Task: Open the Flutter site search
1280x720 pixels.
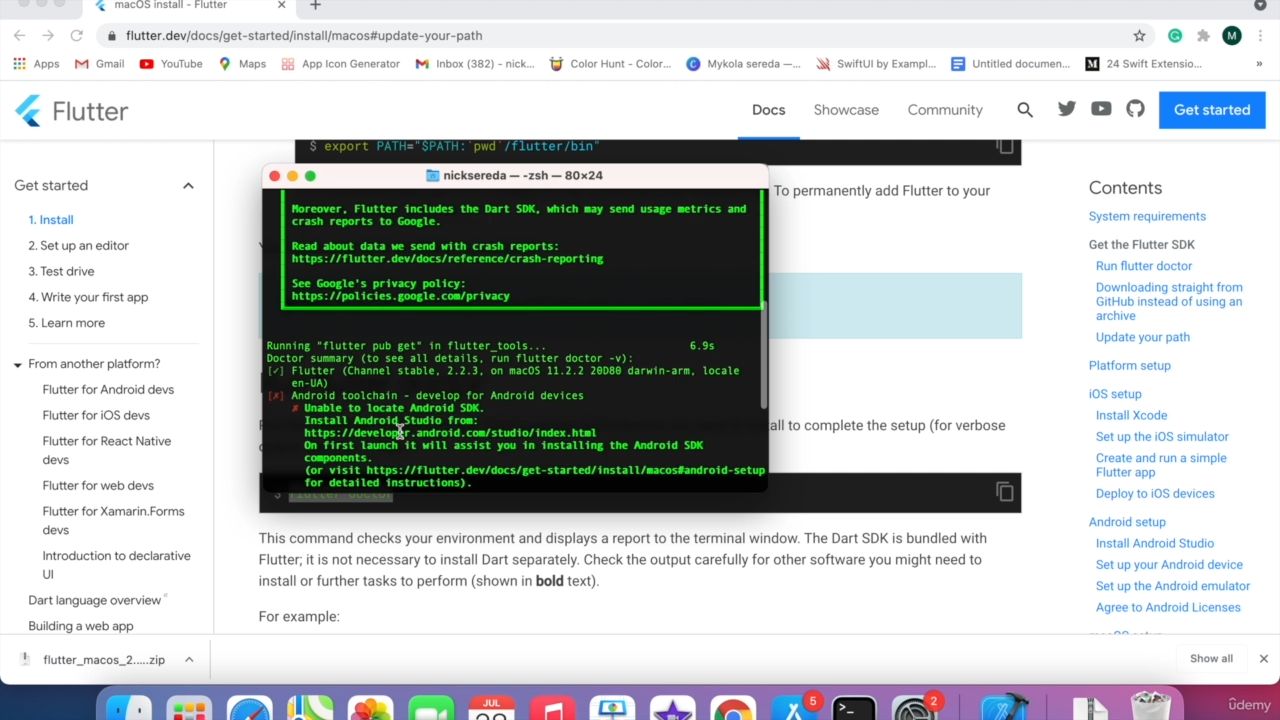Action: (x=1025, y=110)
